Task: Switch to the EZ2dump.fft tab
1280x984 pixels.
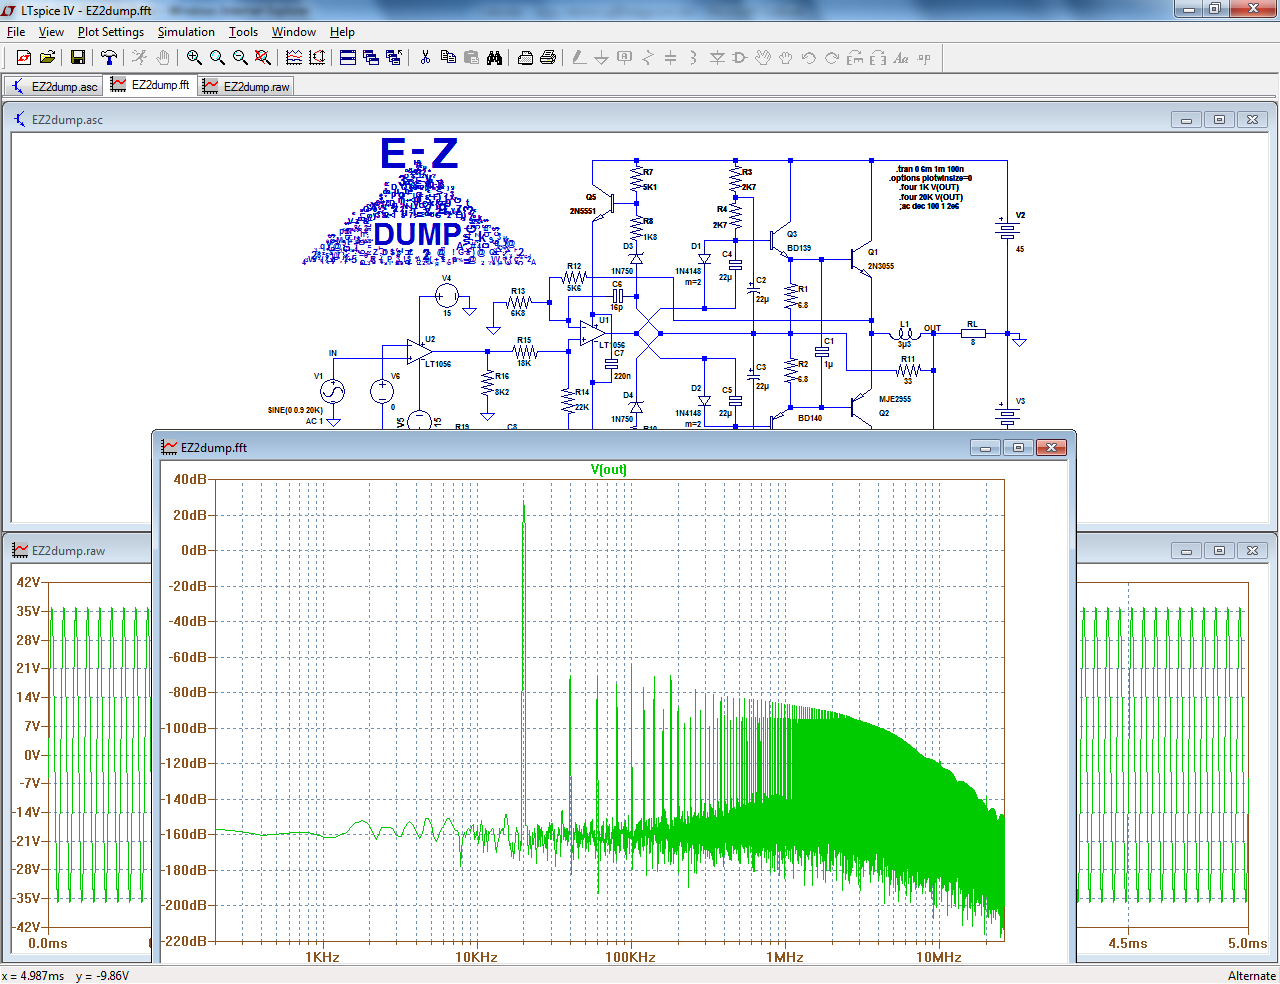Action: click(x=150, y=86)
